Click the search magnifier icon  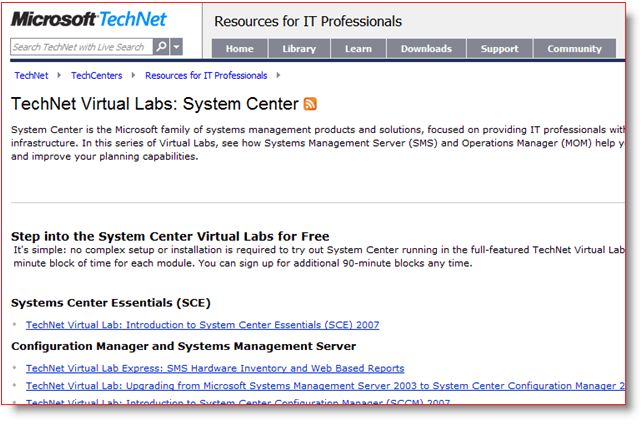(161, 47)
